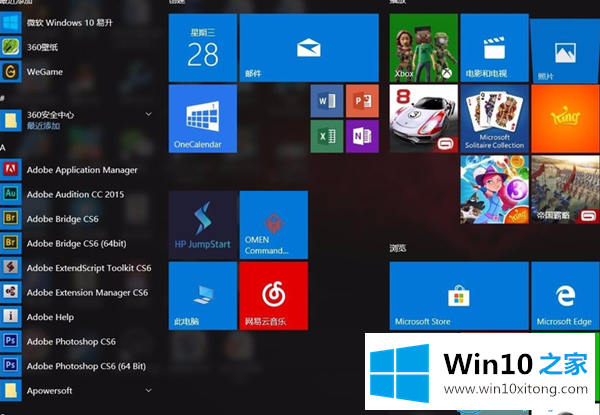This screenshot has height=415, width=600.
Task: Open the 邮件 mail tile
Action: pos(309,48)
